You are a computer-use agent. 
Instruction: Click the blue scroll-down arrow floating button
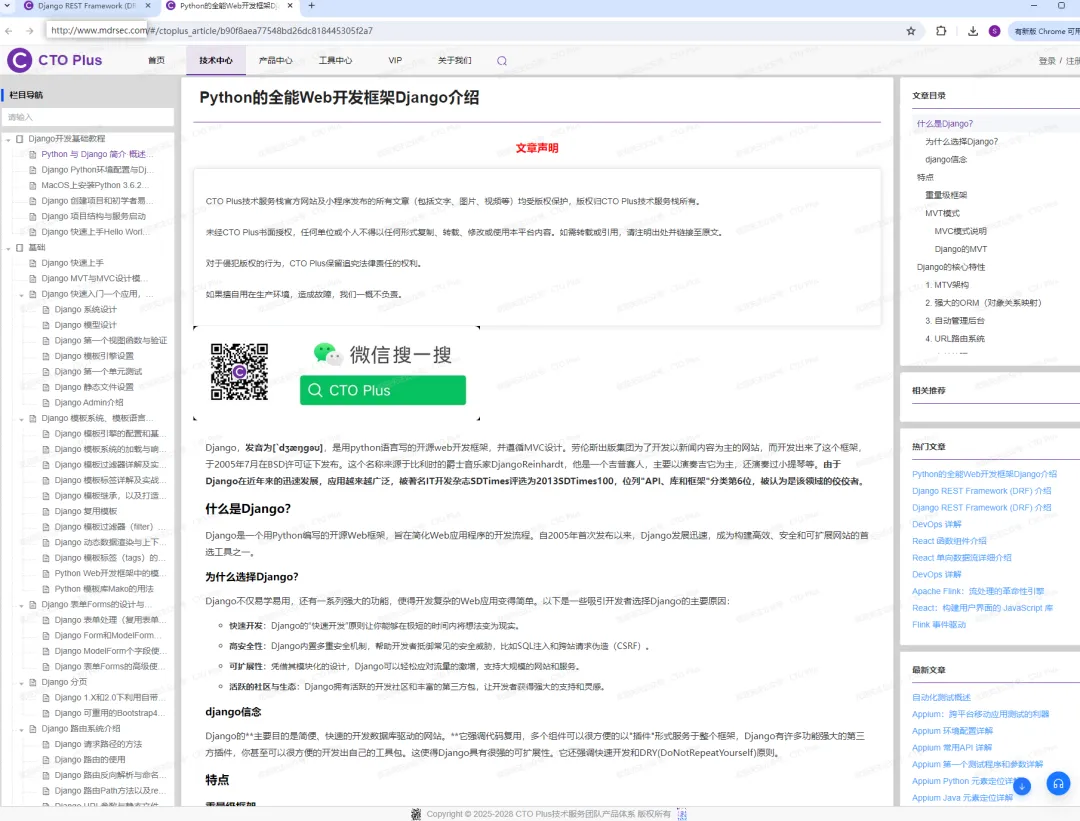[1022, 785]
